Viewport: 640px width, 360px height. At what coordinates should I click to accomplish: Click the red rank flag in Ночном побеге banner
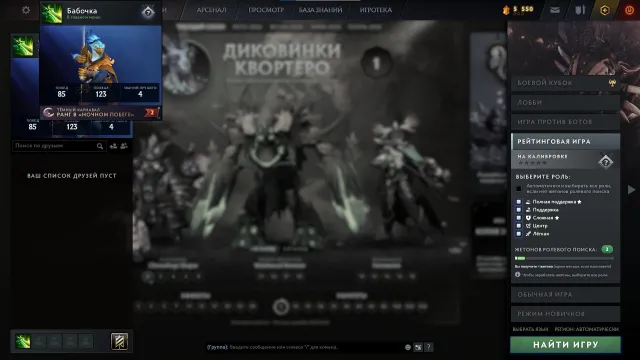click(151, 112)
